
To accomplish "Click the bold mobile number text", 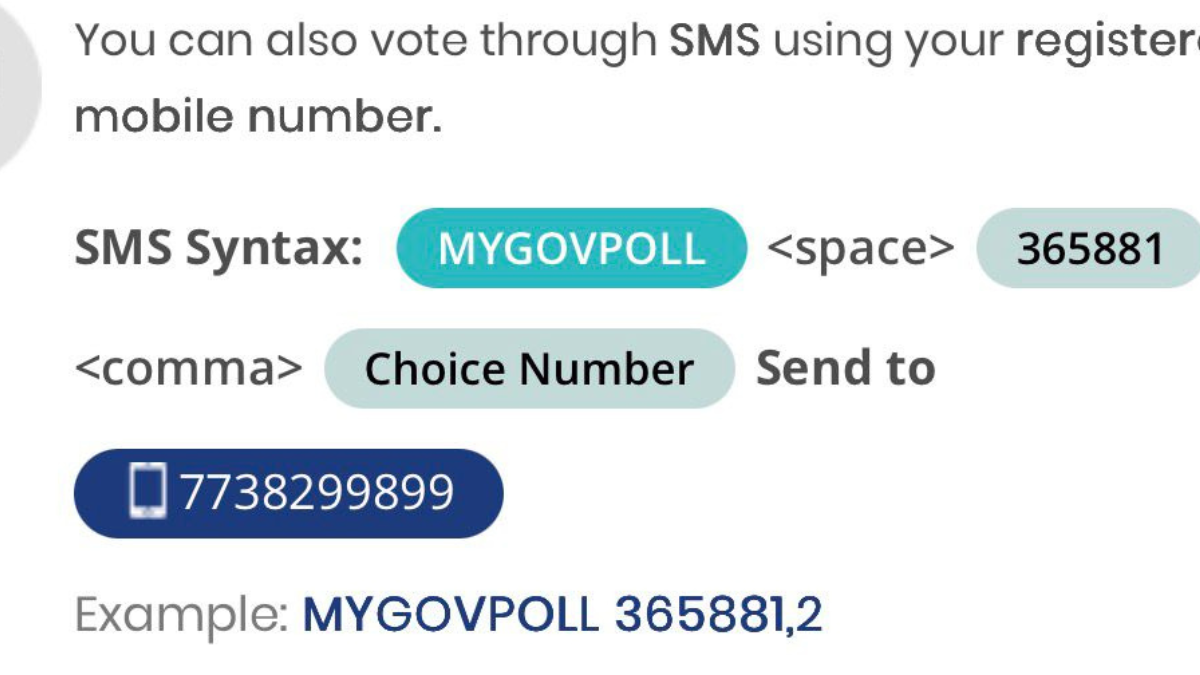I will pyautogui.click(x=258, y=118).
